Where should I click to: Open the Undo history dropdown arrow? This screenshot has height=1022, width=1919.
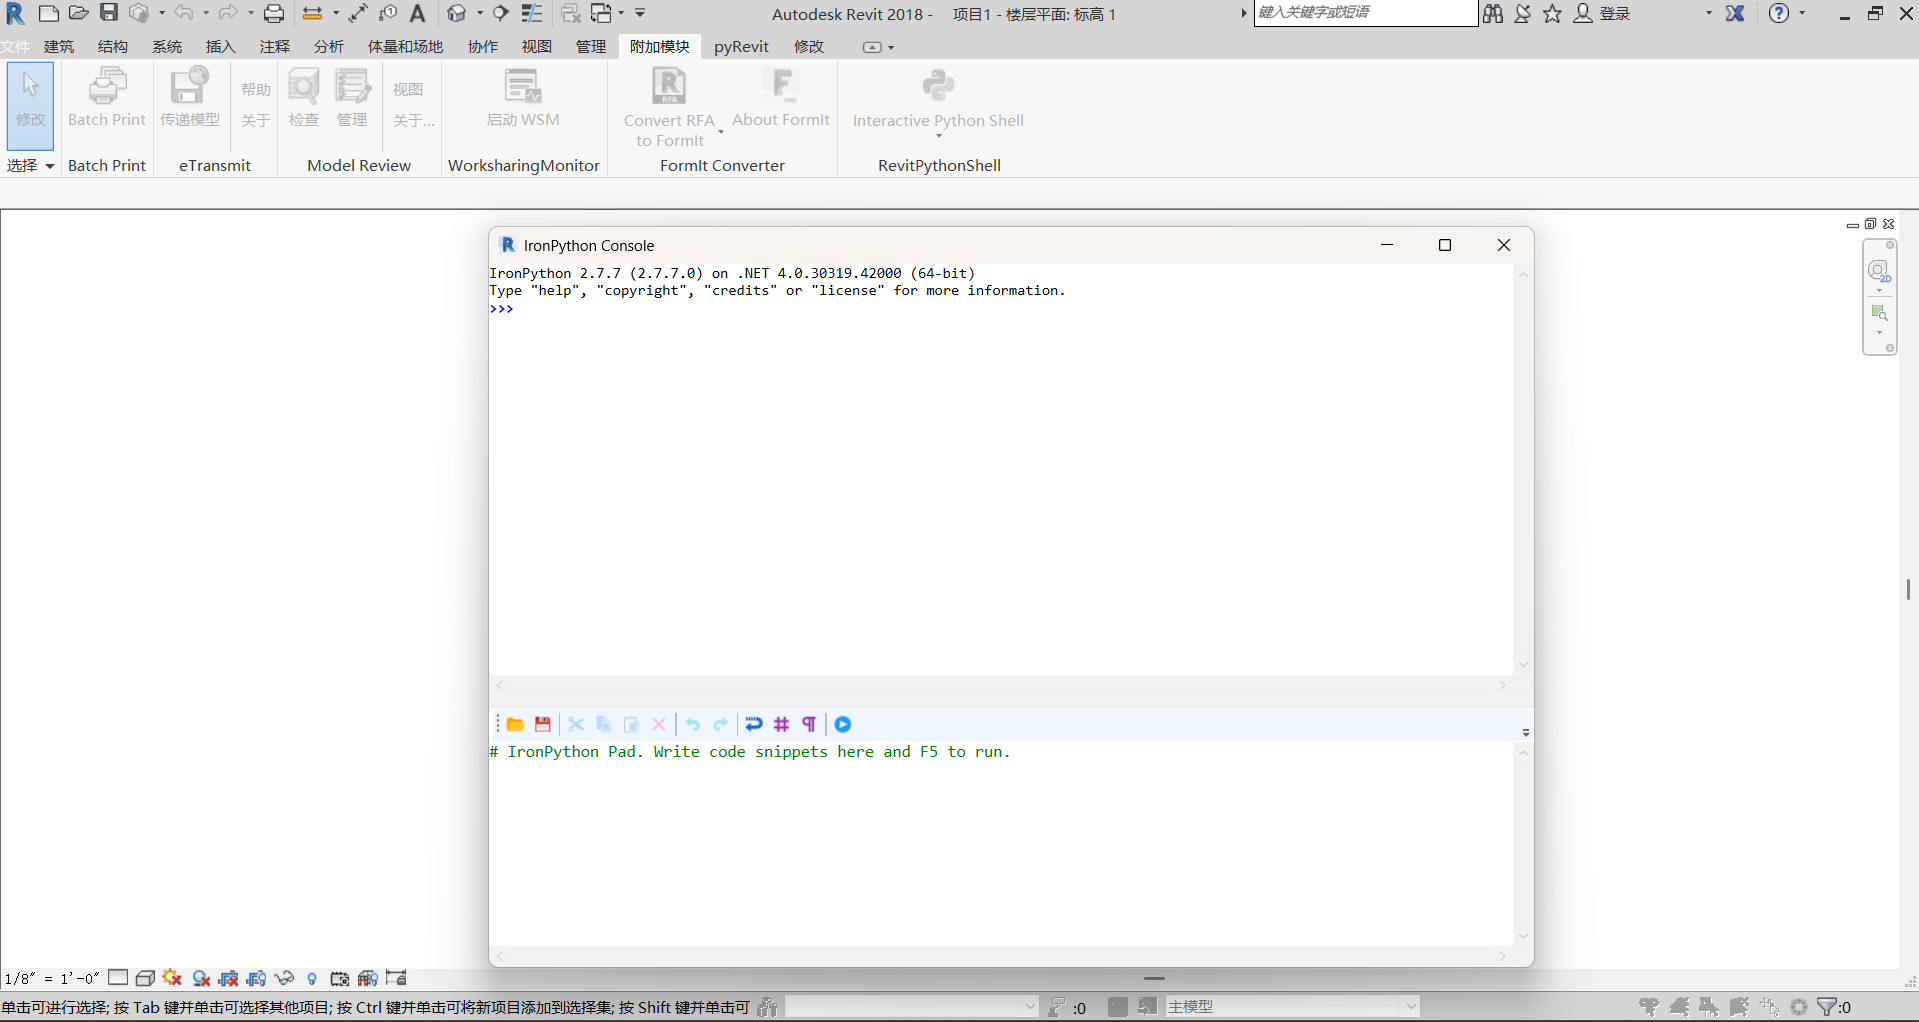point(206,13)
